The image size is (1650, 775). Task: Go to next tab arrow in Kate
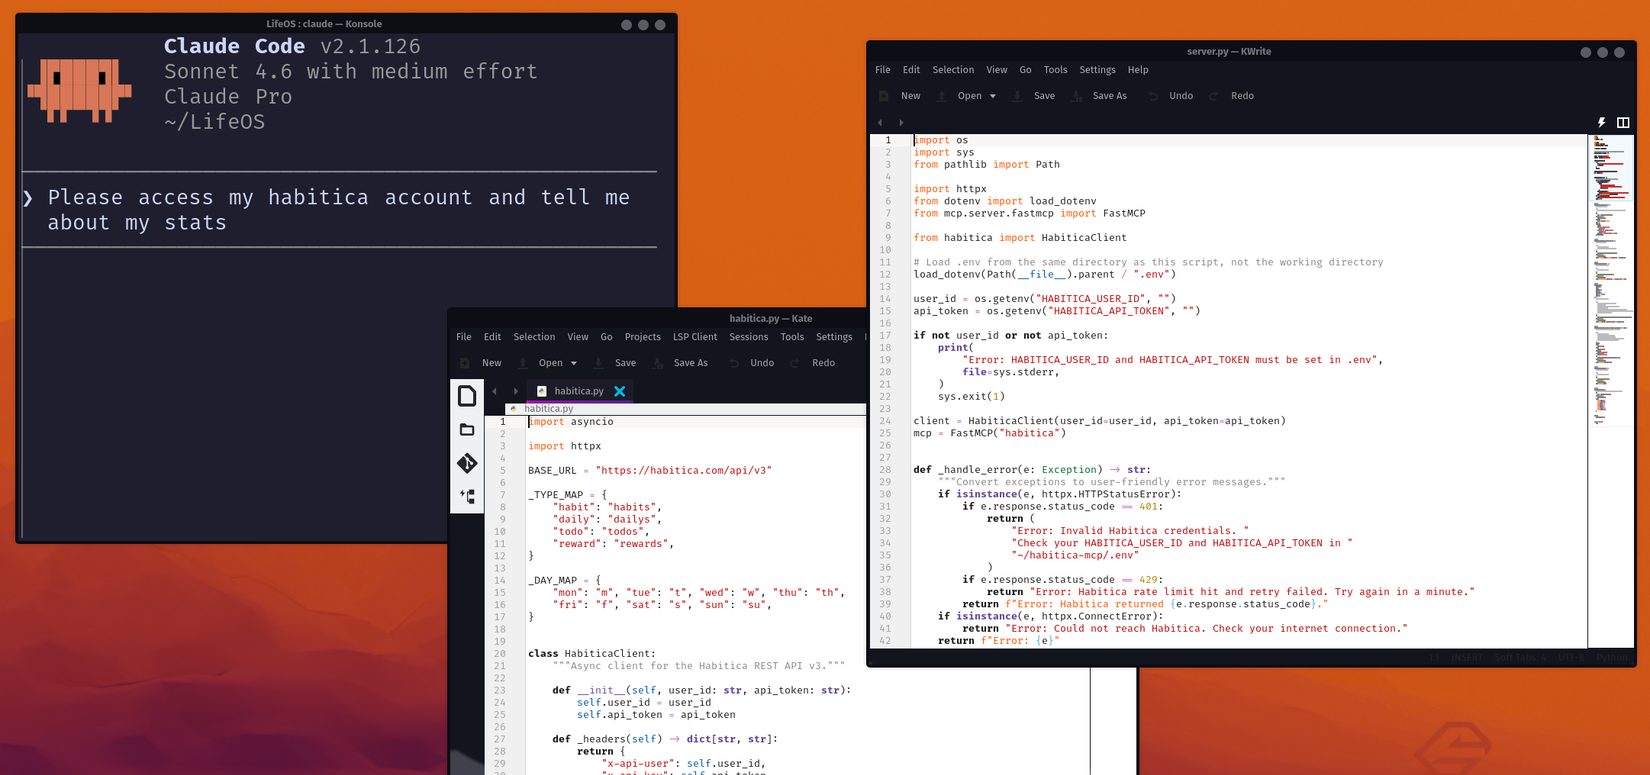click(x=516, y=391)
